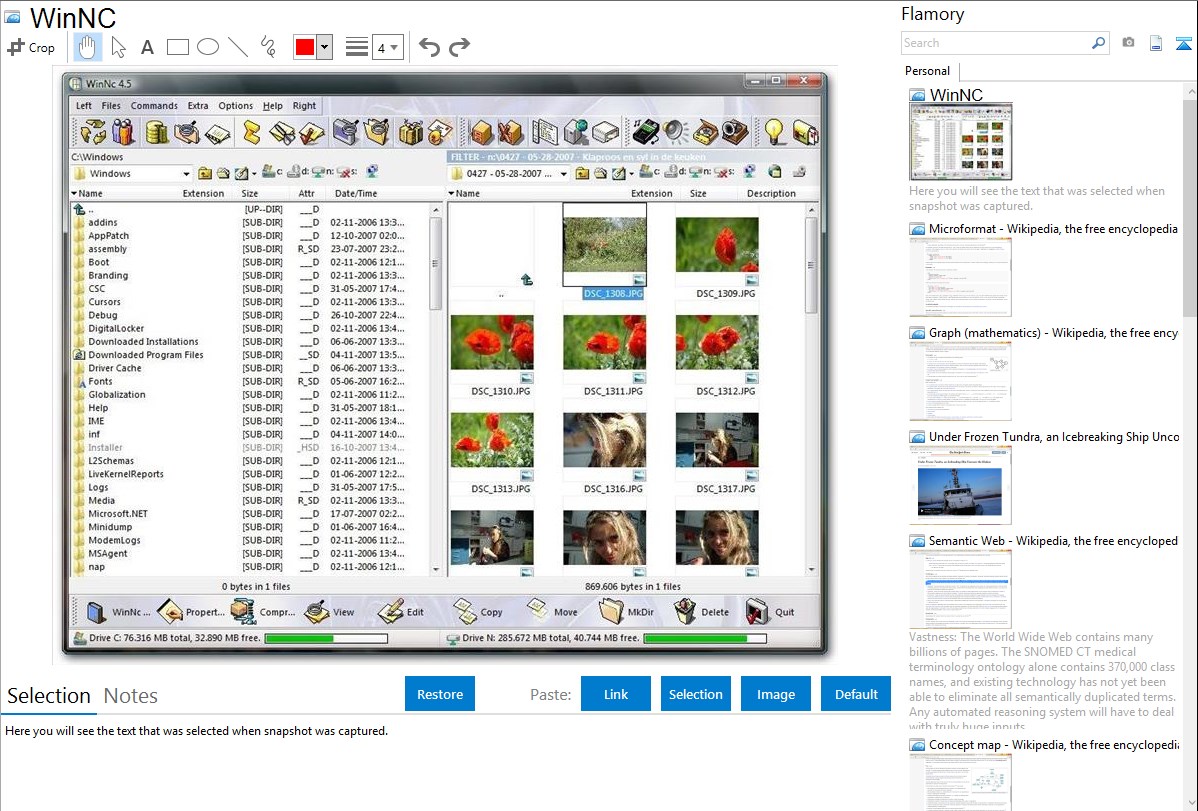This screenshot has width=1198, height=811.
Task: Click the Delete button in WinNC bottom bar
Action: tap(702, 611)
